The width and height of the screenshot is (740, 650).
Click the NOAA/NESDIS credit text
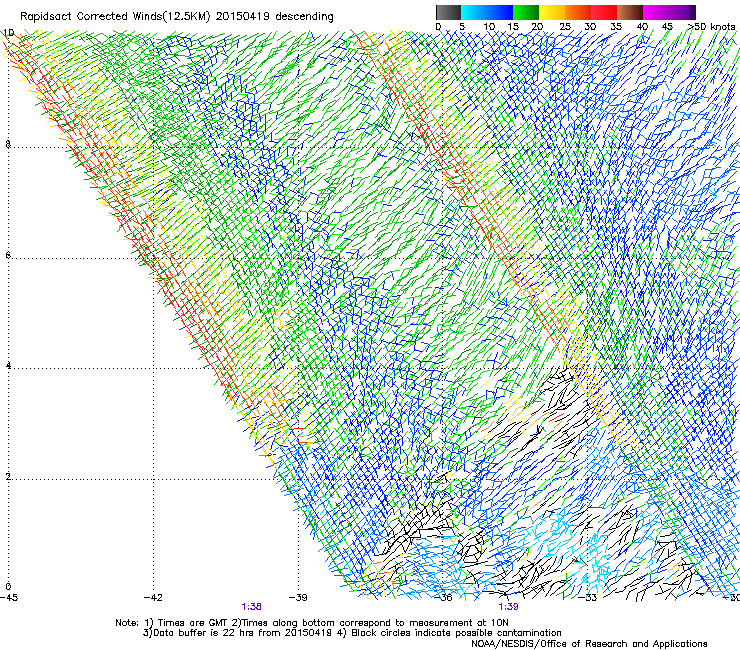[x=589, y=644]
